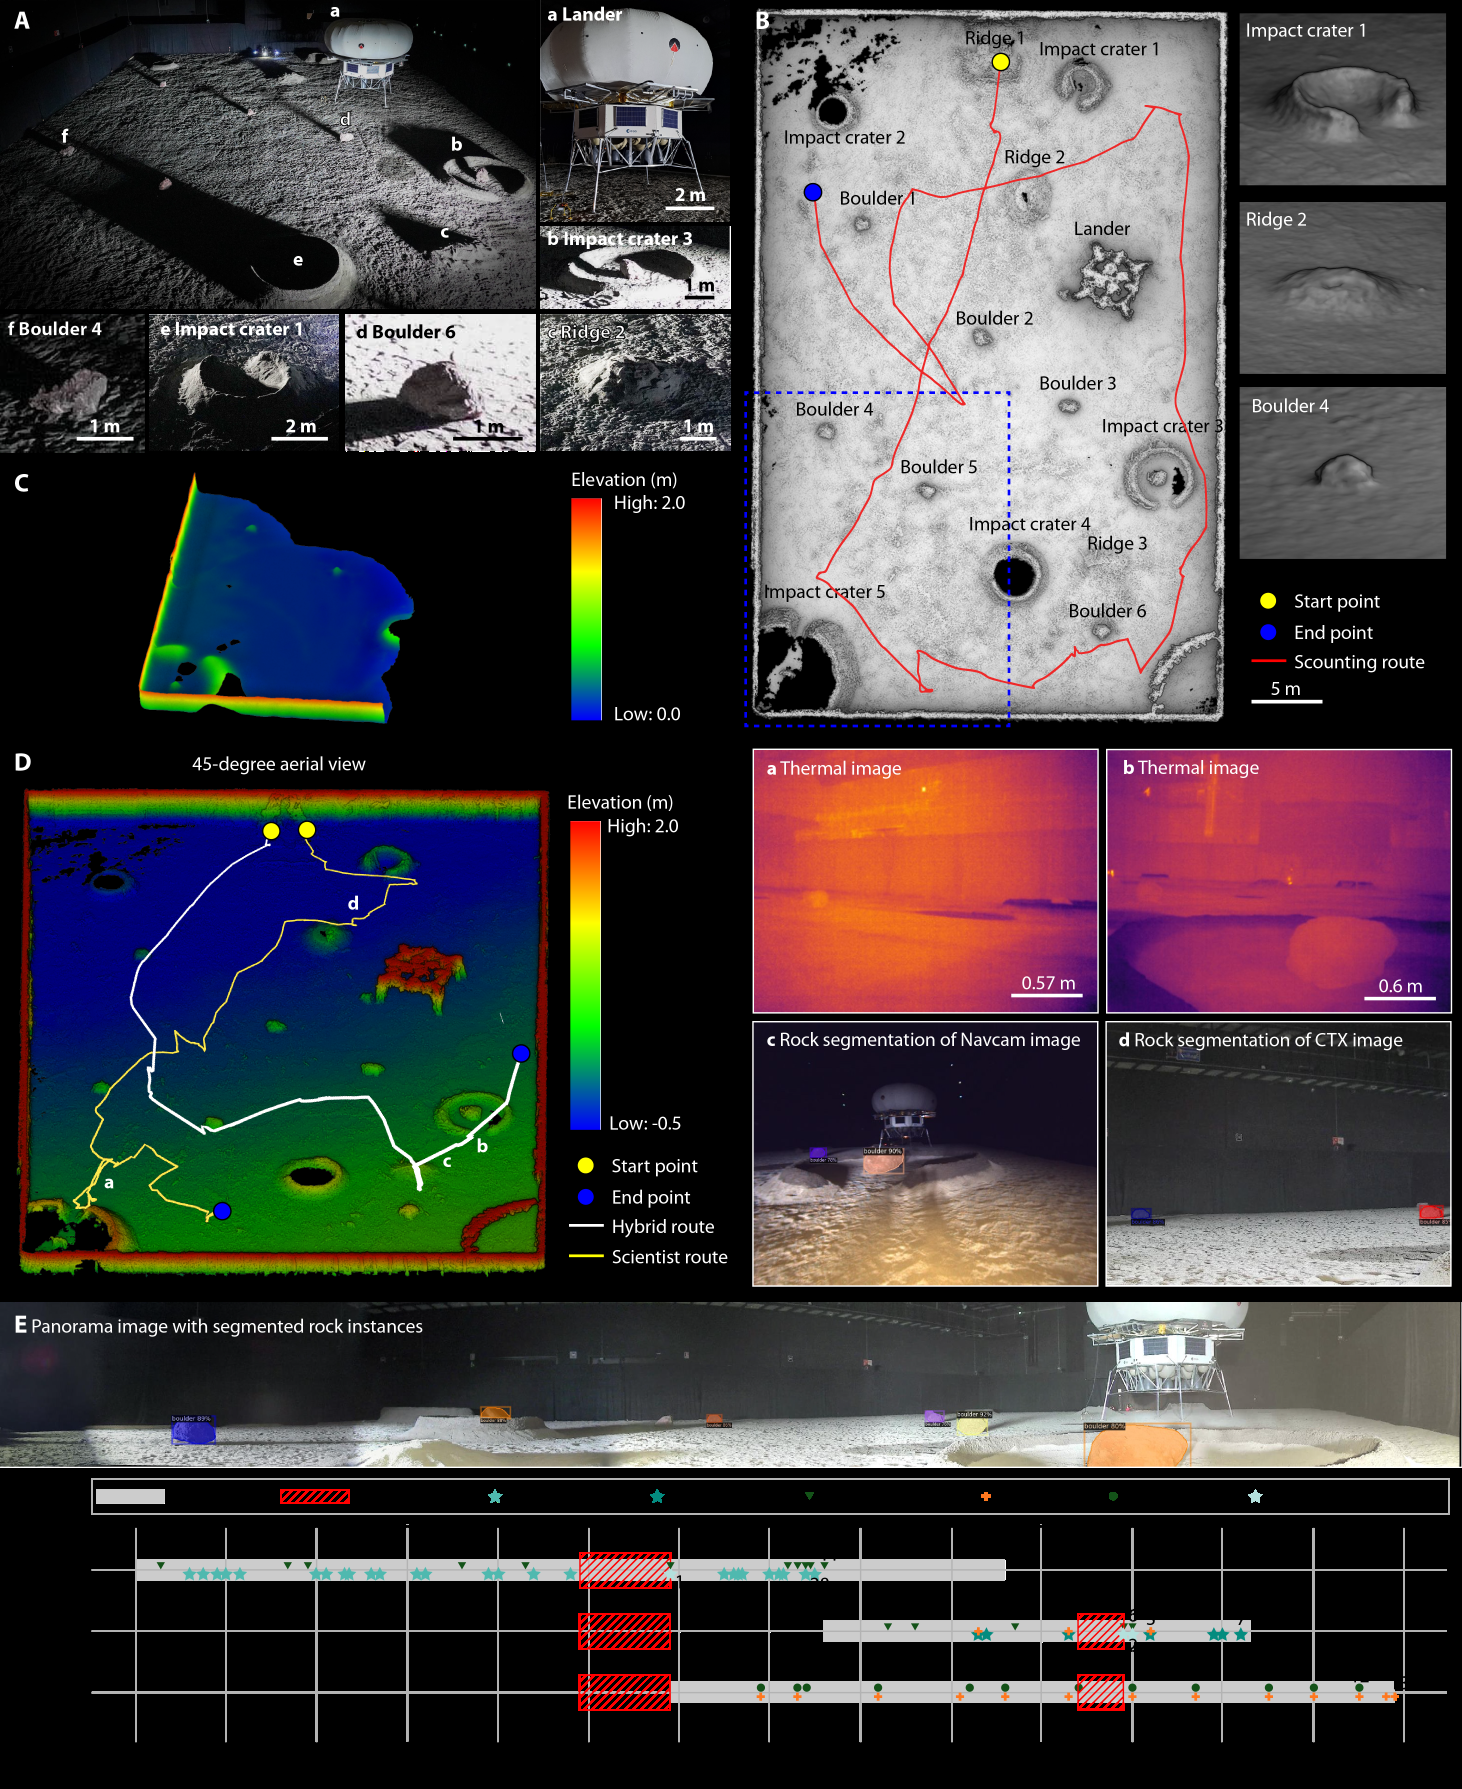Open the 'd Boulder 6' photo
The height and width of the screenshot is (1789, 1462).
click(x=441, y=383)
